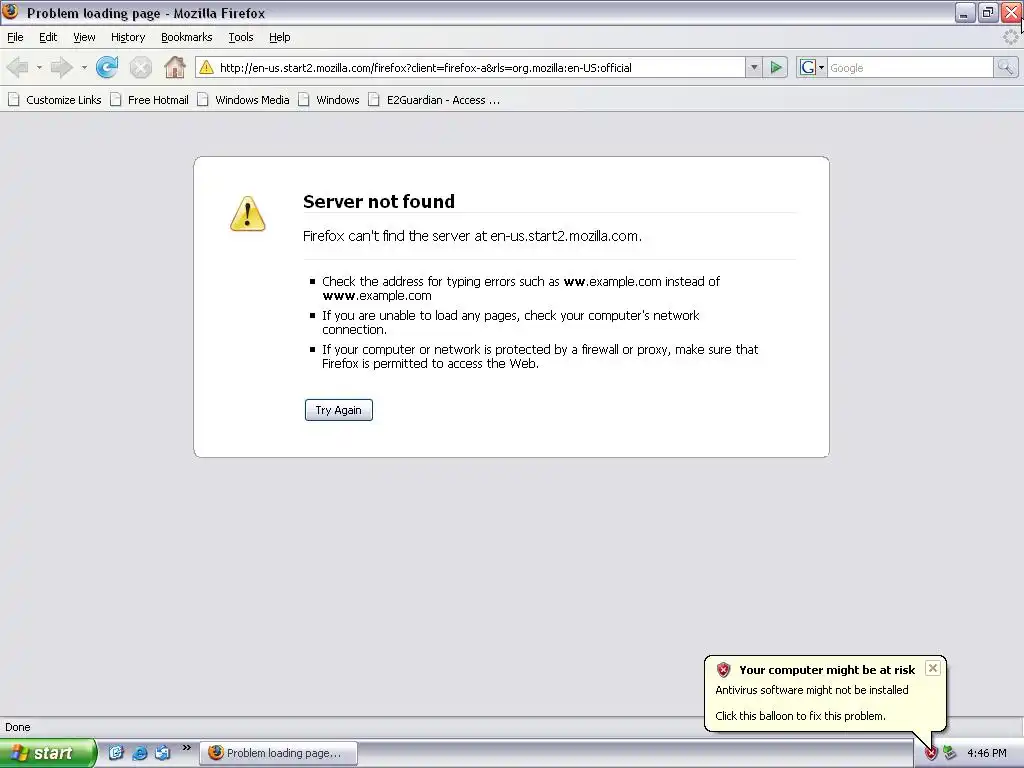Click the Try Again button
Screen dimensions: 1024x768
point(338,410)
